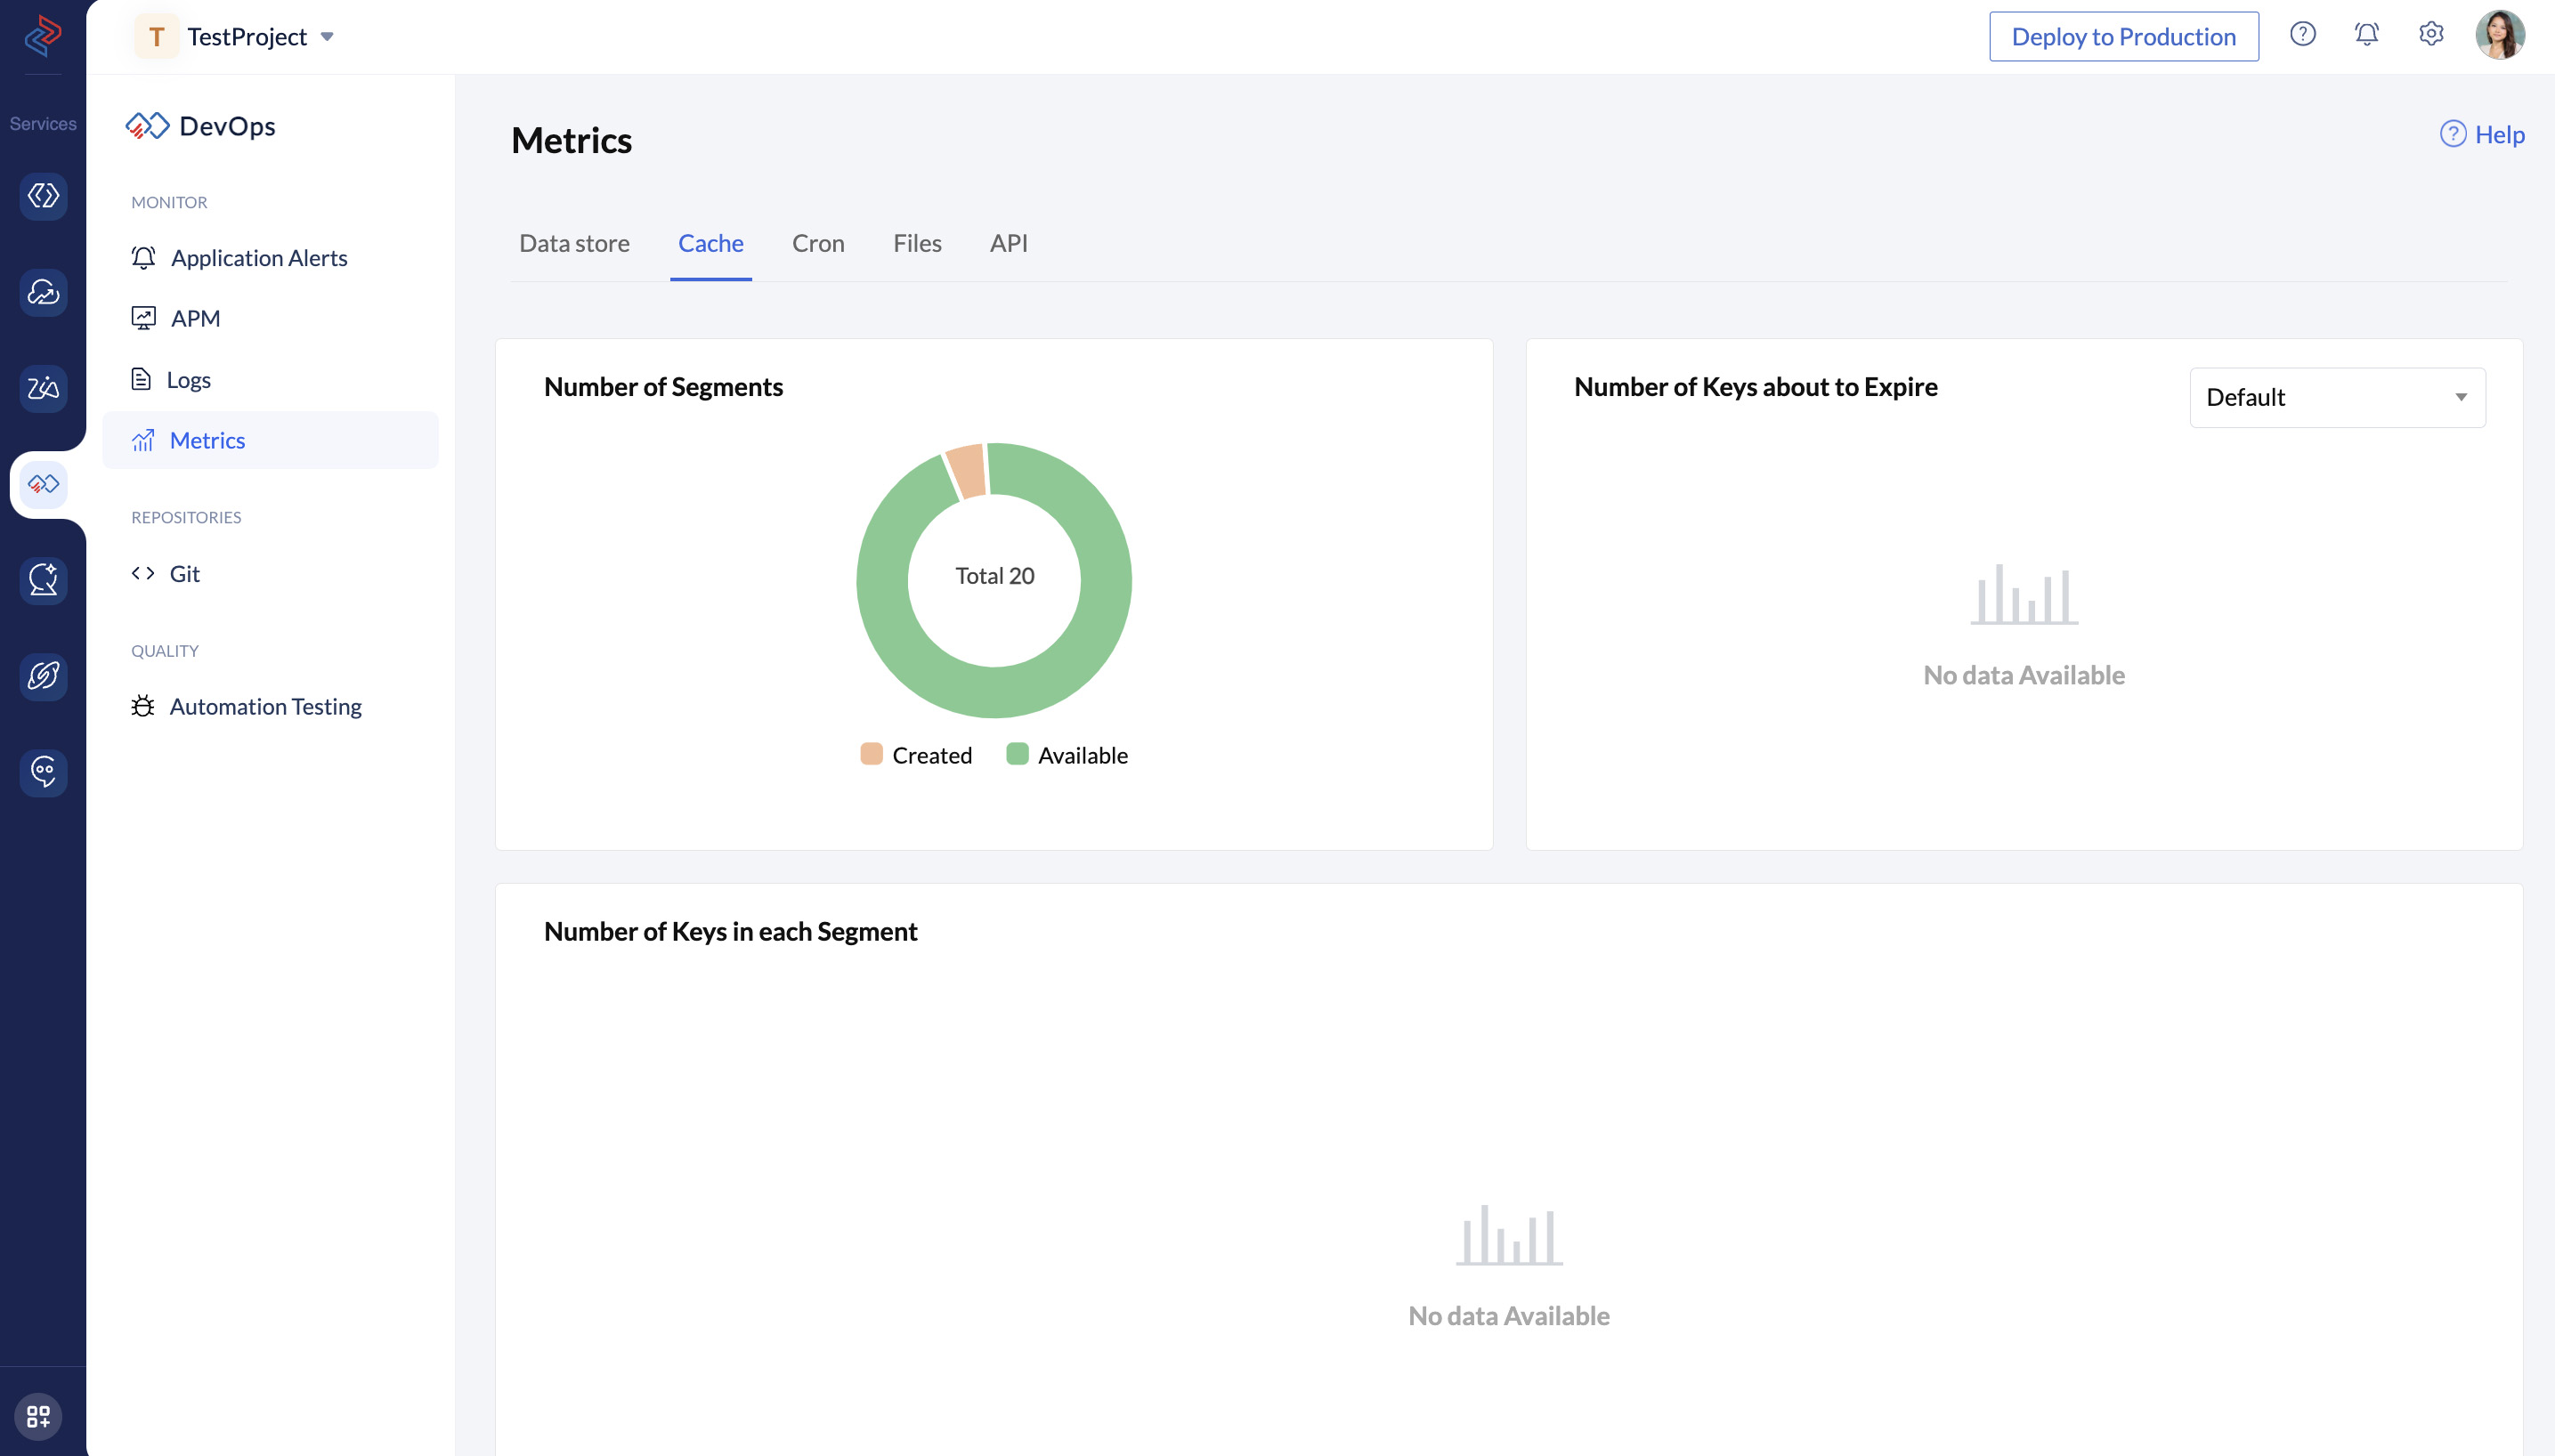This screenshot has width=2555, height=1456.
Task: Switch to the Cron tab
Action: (x=817, y=243)
